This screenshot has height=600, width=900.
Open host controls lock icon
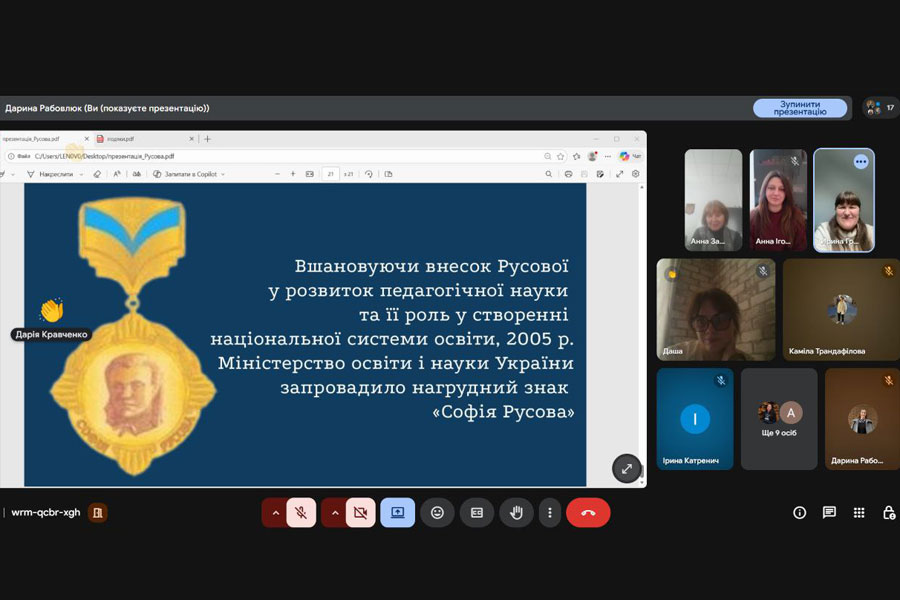coord(889,512)
